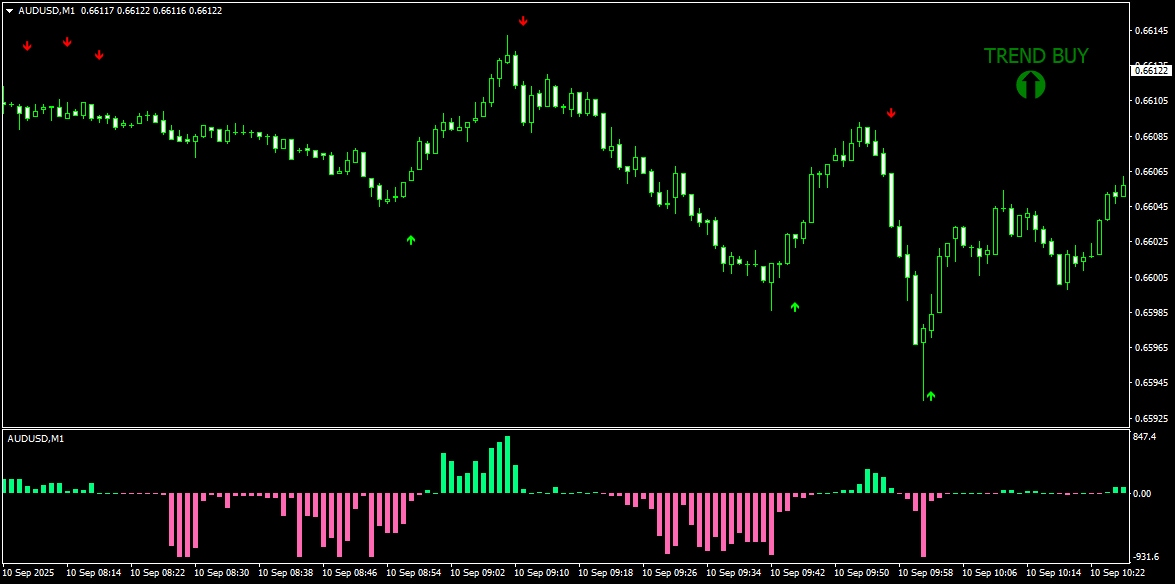This screenshot has height=584, width=1175.
Task: Click the 0.65945 price scale label
Action: point(1151,383)
